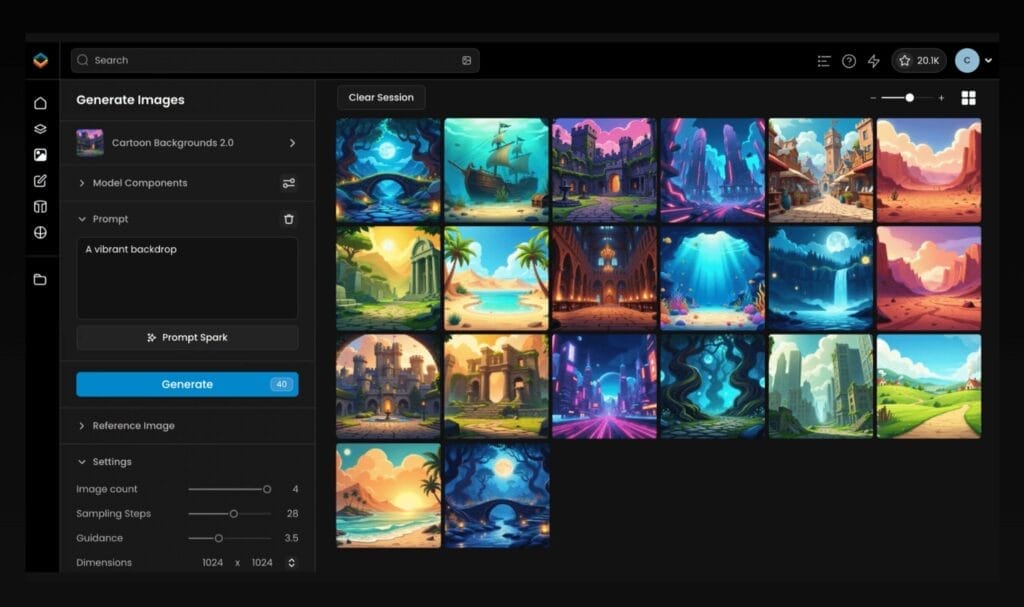1024x607 pixels.
Task: Collapse the Settings section
Action: coord(104,462)
